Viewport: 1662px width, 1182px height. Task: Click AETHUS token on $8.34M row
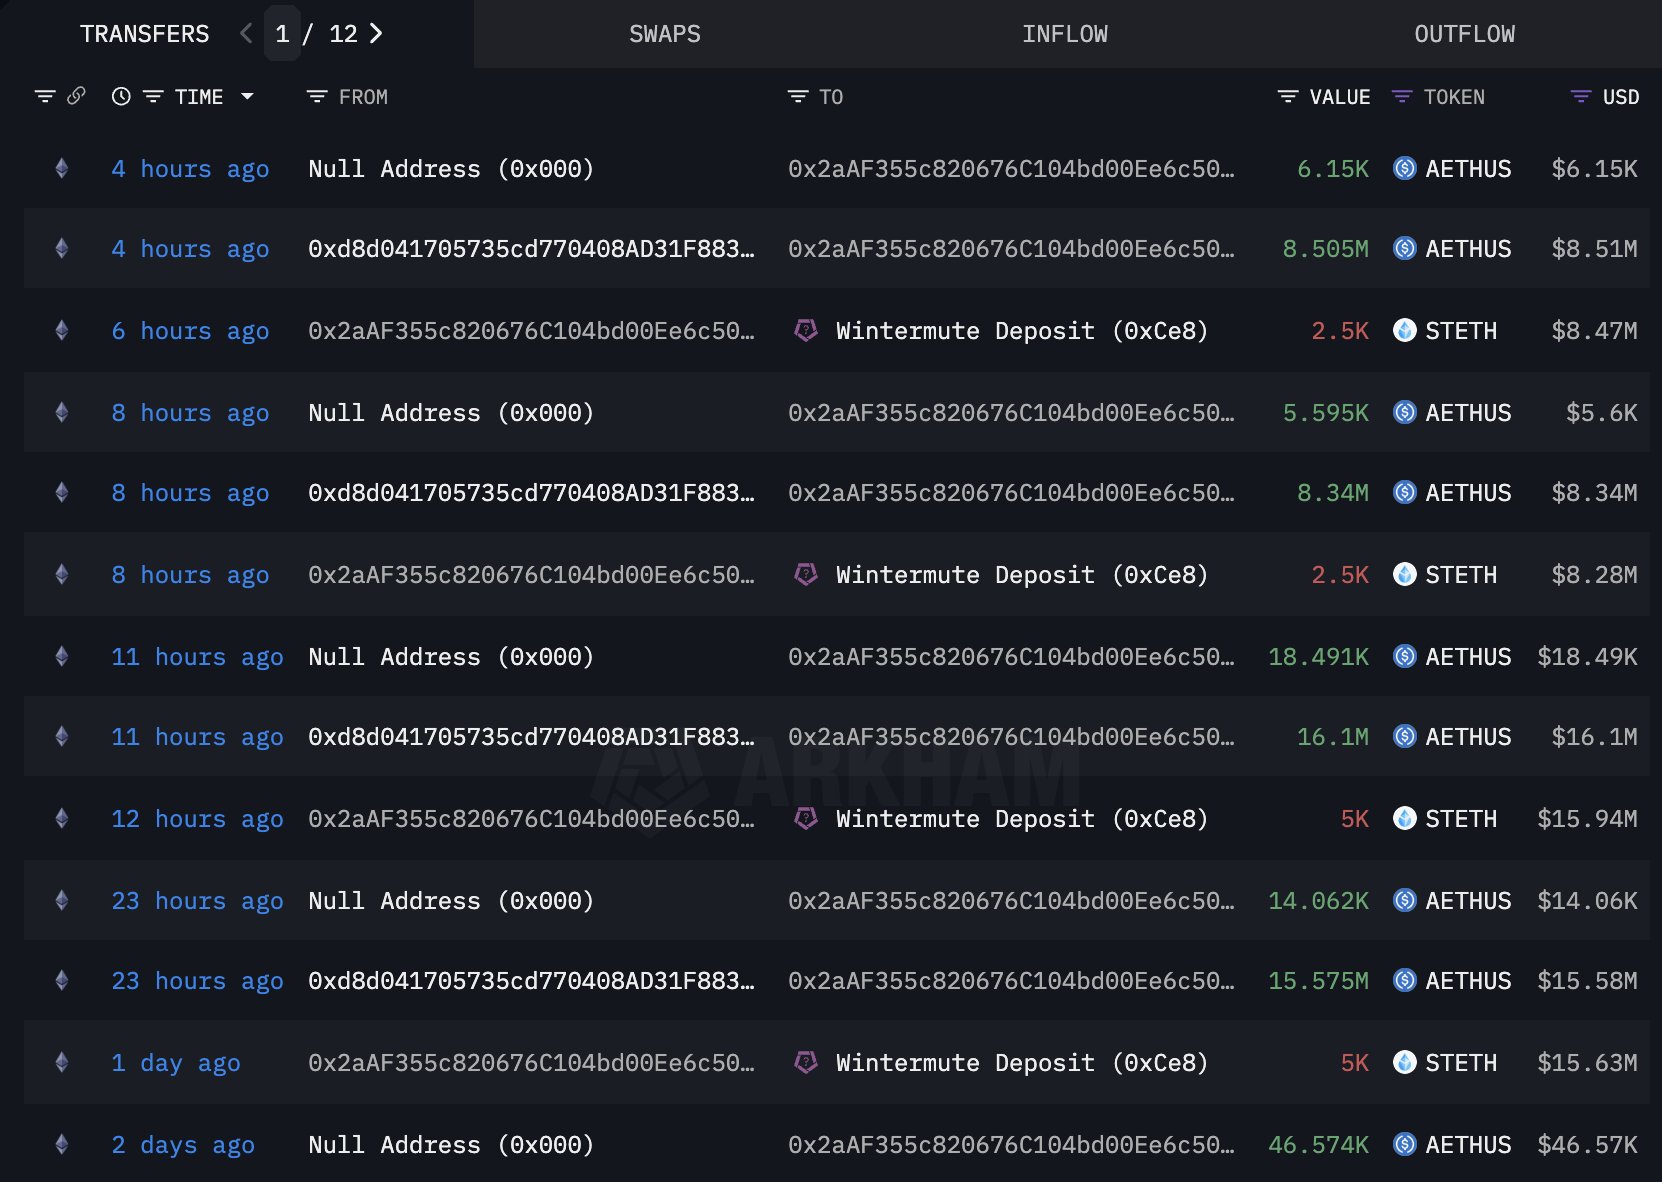(1468, 493)
